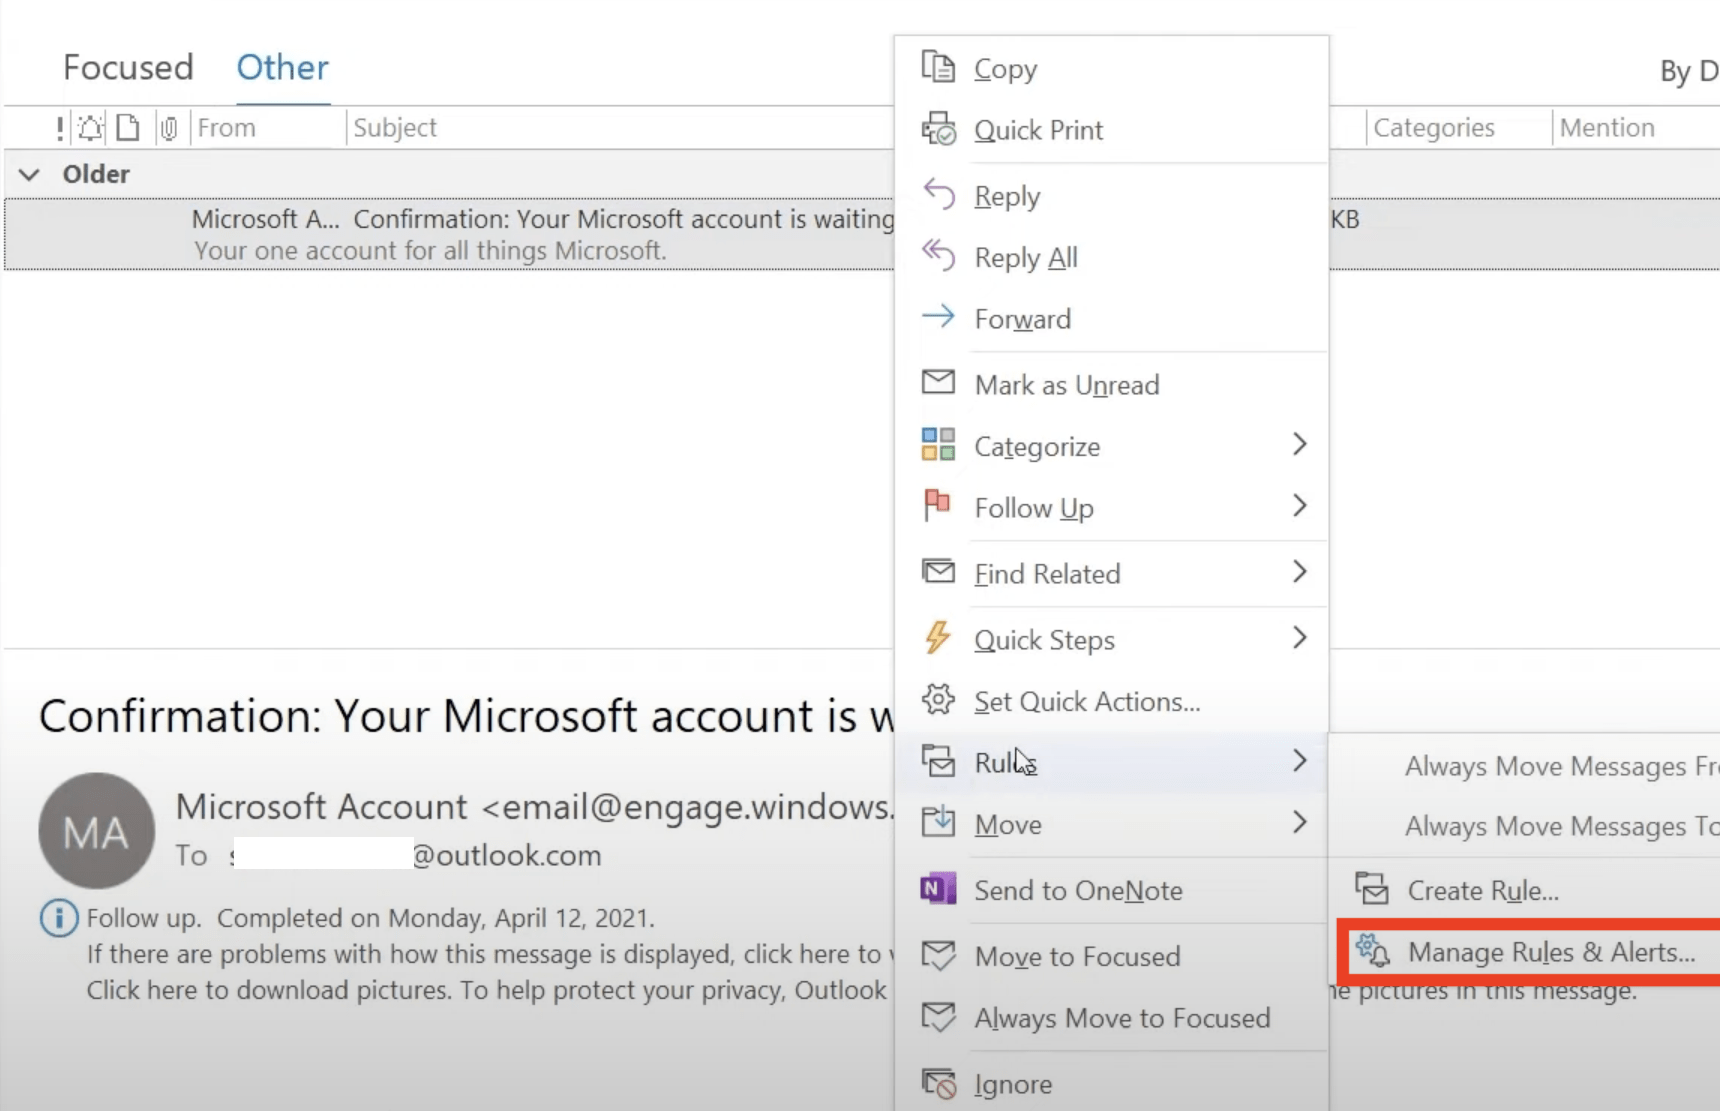Sort messages by the Mention column
1720x1111 pixels.
[x=1636, y=128]
